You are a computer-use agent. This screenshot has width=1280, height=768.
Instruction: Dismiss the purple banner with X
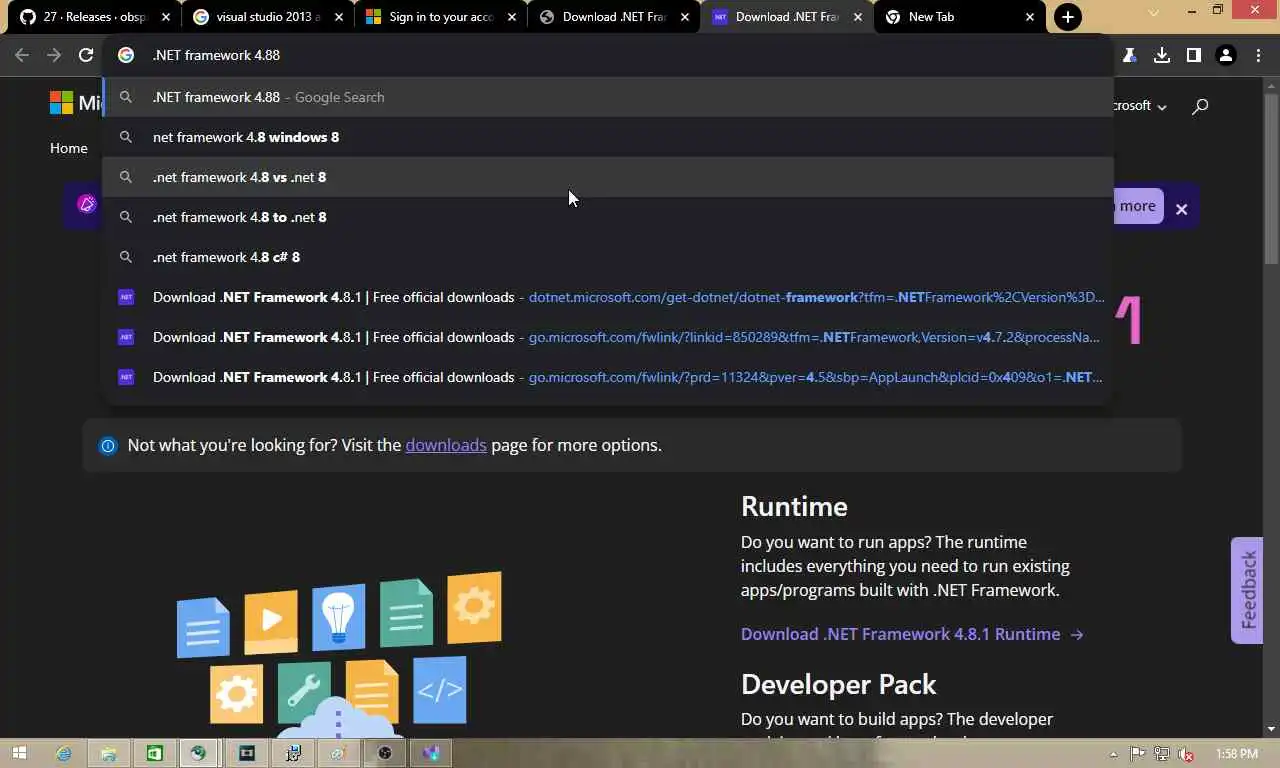point(1182,209)
